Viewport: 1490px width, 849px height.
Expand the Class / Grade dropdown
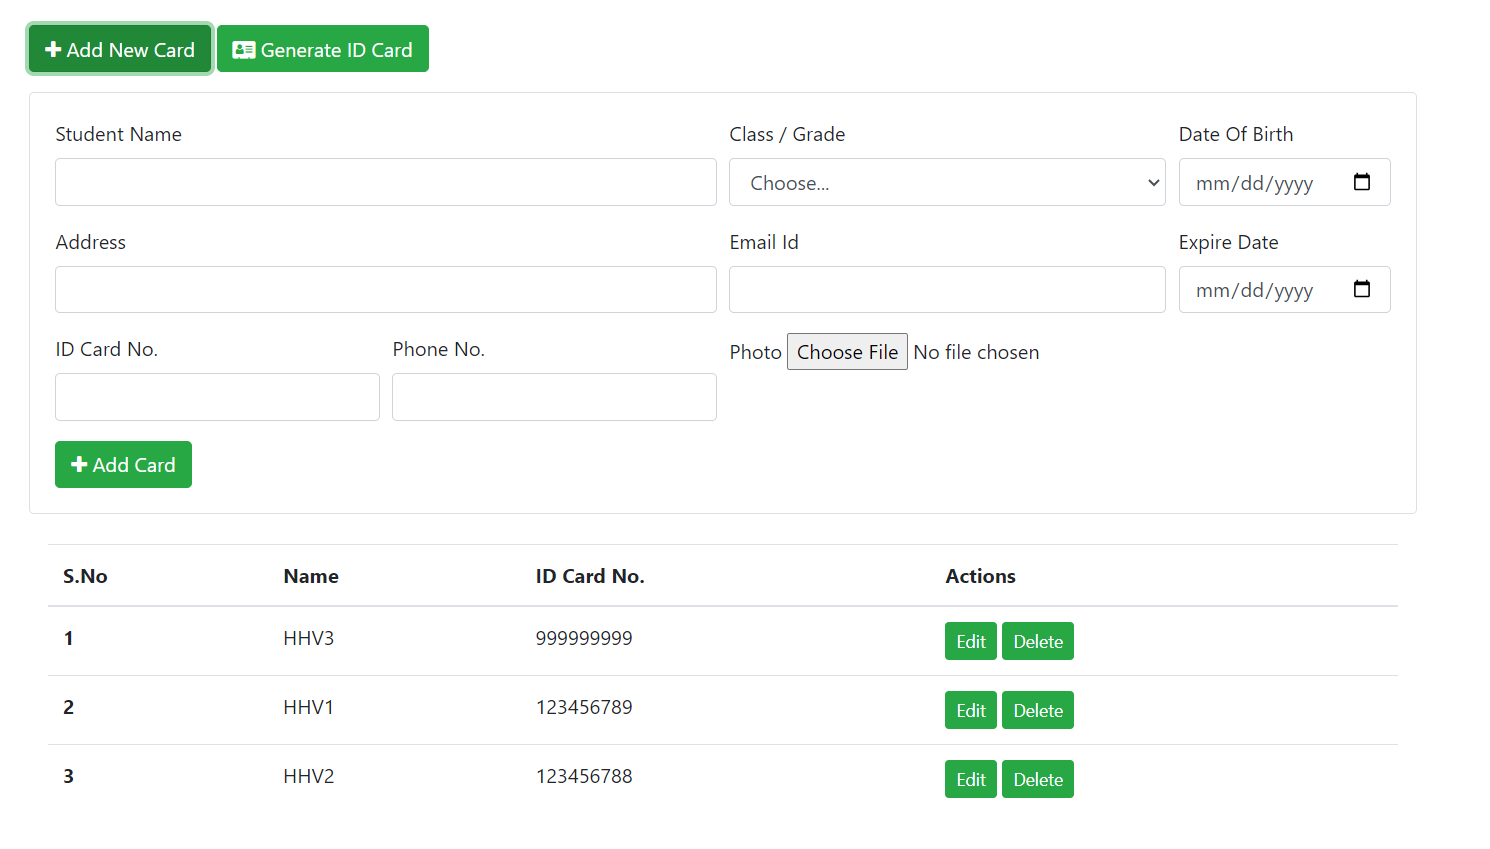coord(946,183)
